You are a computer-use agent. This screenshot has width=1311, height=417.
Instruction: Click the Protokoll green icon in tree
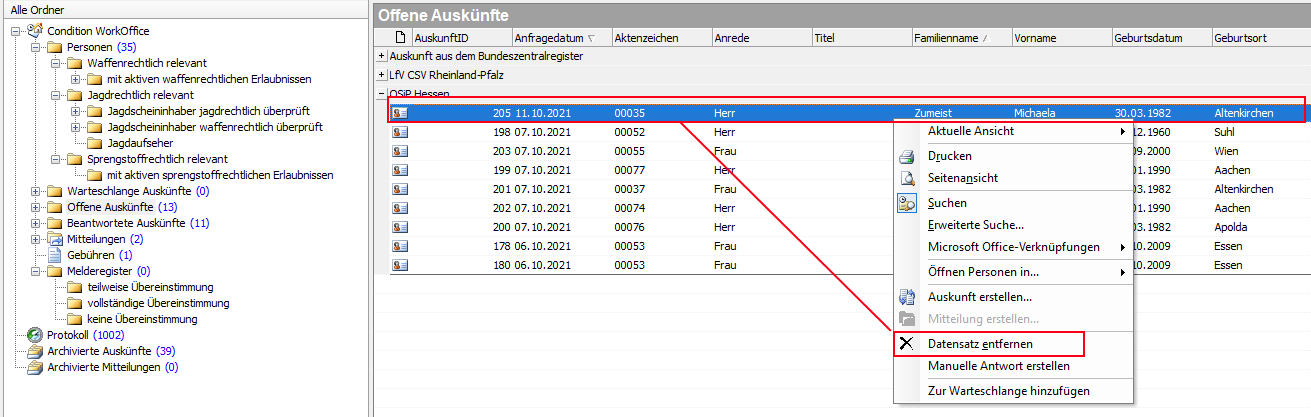pyautogui.click(x=35, y=335)
